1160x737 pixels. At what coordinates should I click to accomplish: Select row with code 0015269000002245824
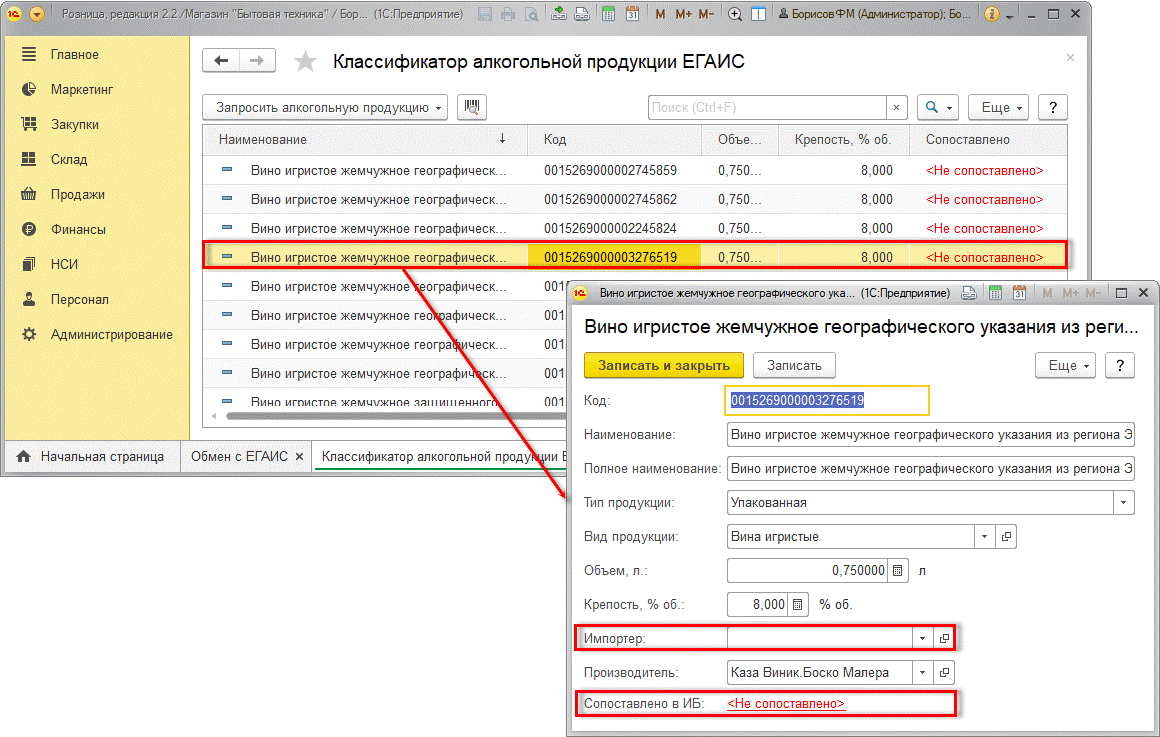pos(635,228)
